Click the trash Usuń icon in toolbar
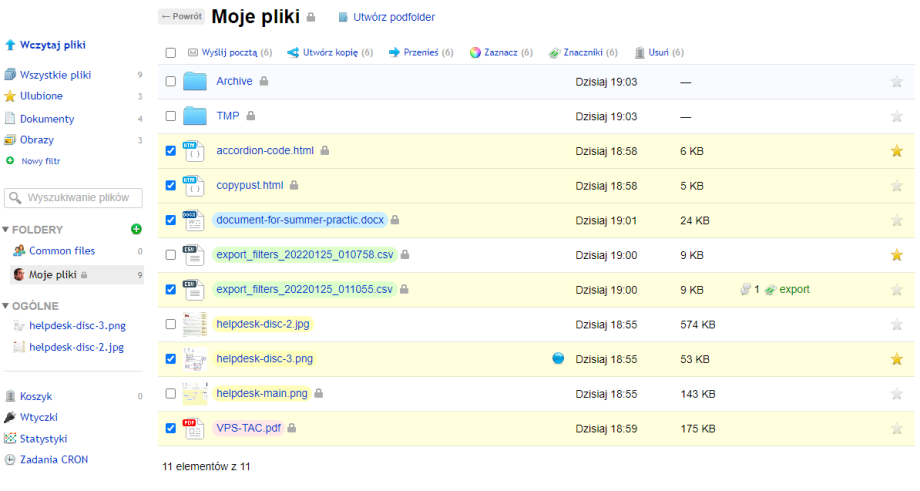 pyautogui.click(x=640, y=52)
